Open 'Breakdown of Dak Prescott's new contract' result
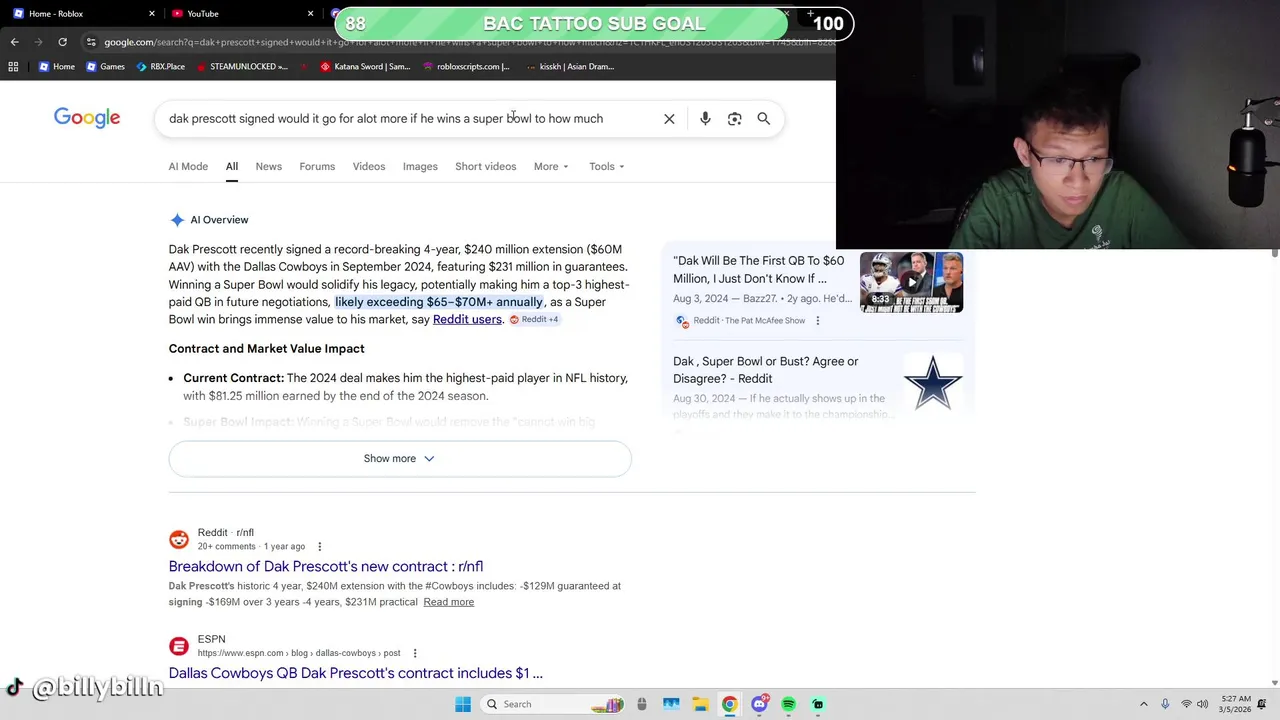This screenshot has width=1280, height=720. [x=326, y=566]
